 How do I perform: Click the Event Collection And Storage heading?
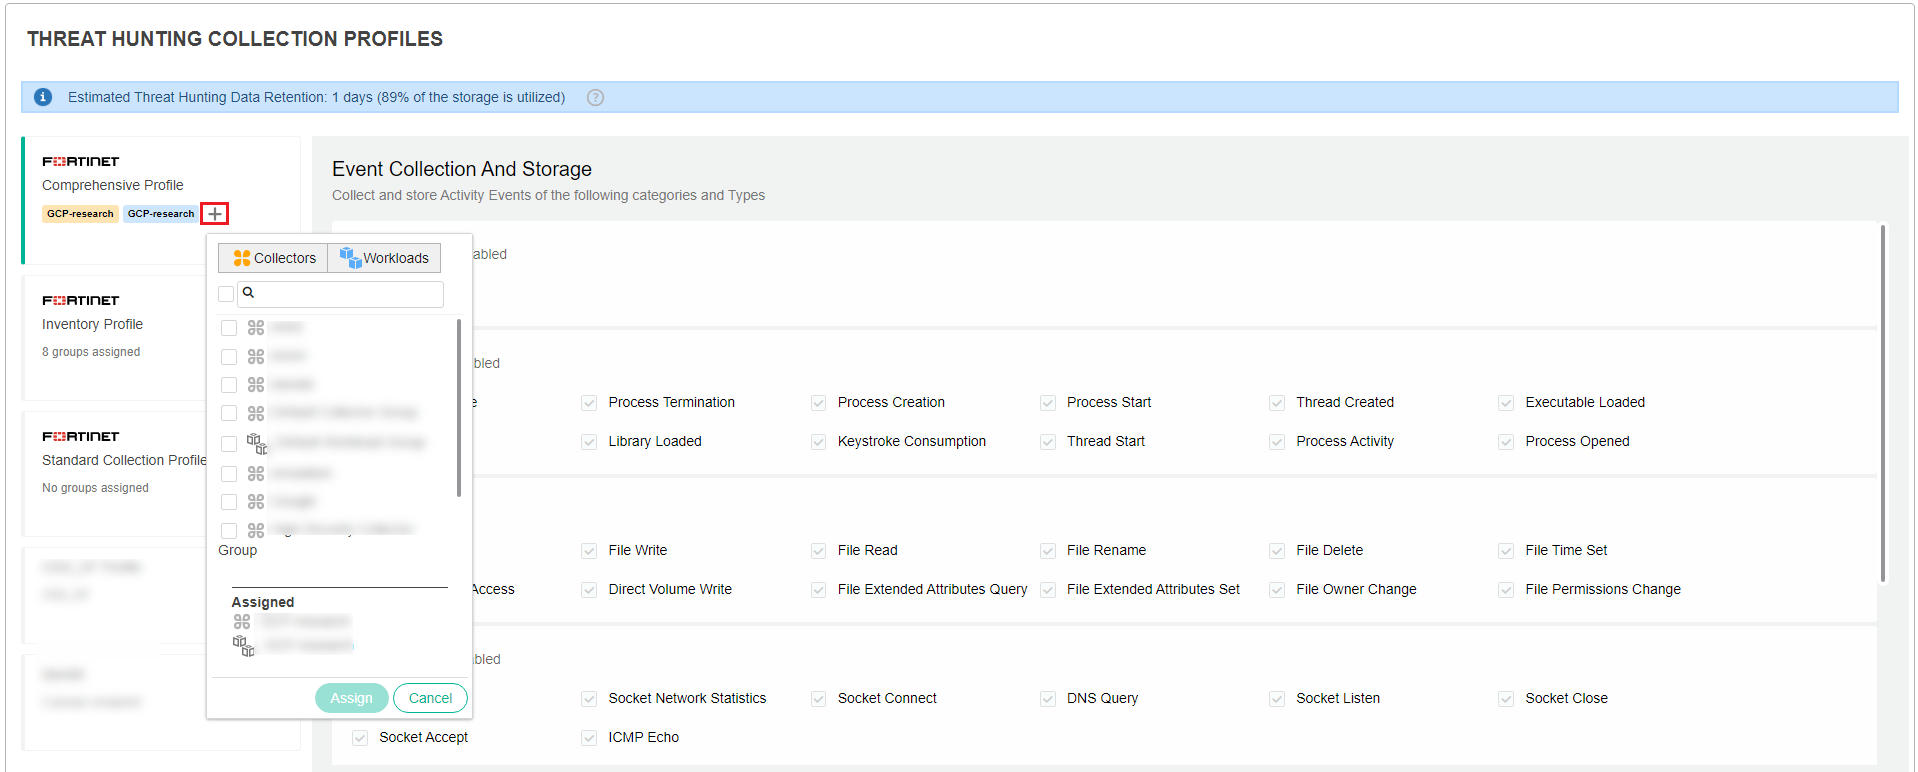click(462, 169)
